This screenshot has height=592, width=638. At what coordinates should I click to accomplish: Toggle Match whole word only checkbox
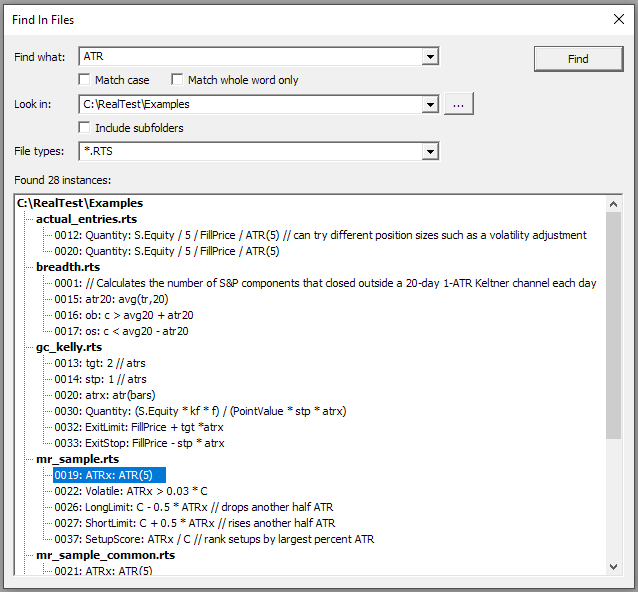pyautogui.click(x=178, y=80)
